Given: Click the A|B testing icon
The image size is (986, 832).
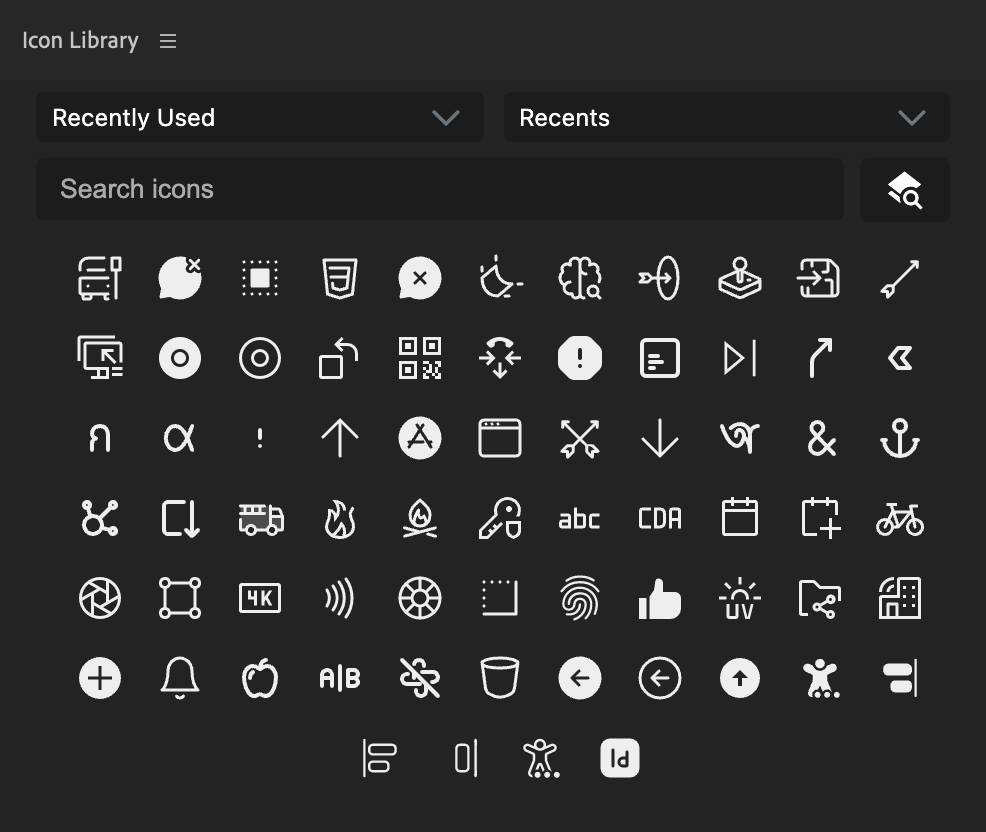Looking at the screenshot, I should pyautogui.click(x=339, y=678).
